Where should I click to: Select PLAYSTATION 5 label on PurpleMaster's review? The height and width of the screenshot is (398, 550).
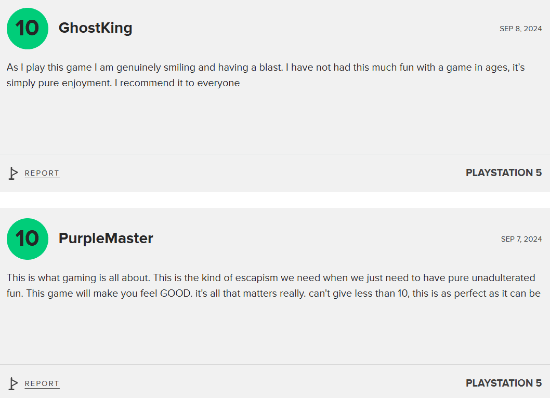click(x=504, y=383)
